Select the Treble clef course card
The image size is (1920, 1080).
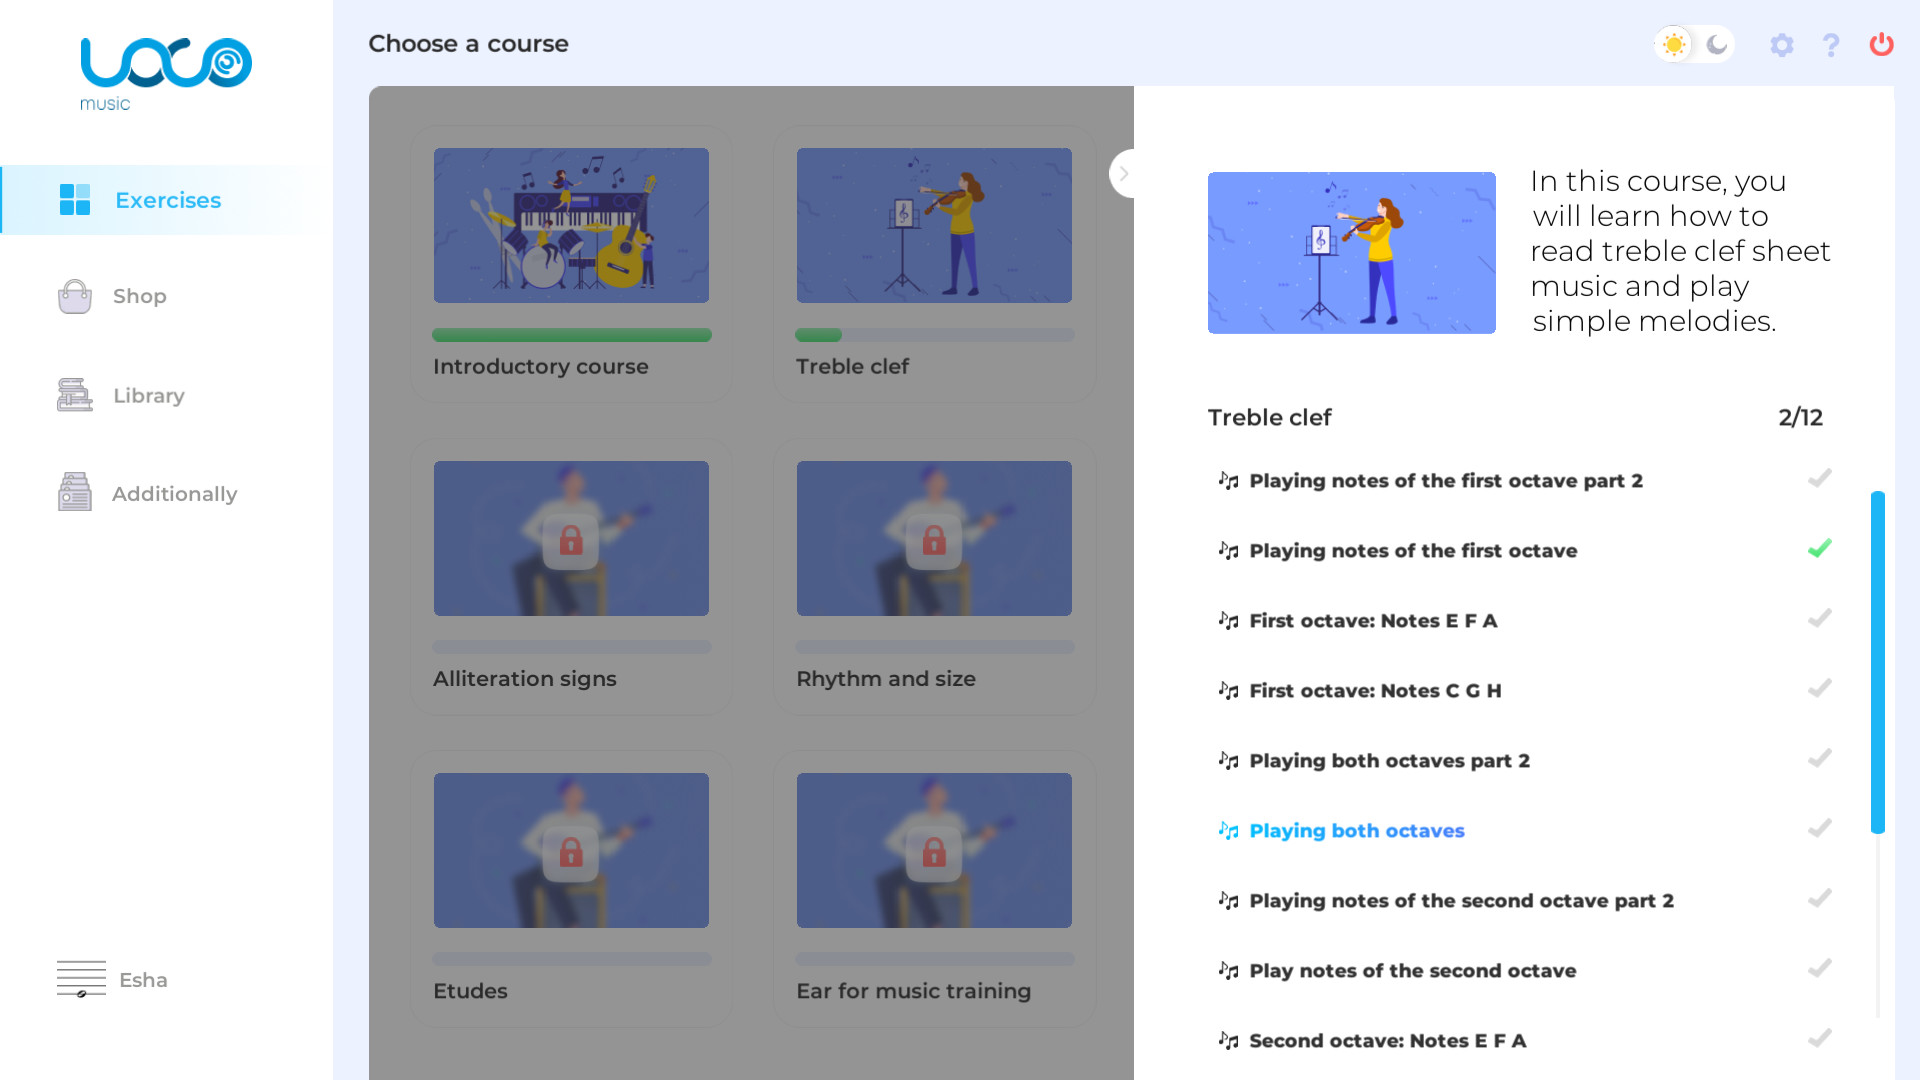934,225
